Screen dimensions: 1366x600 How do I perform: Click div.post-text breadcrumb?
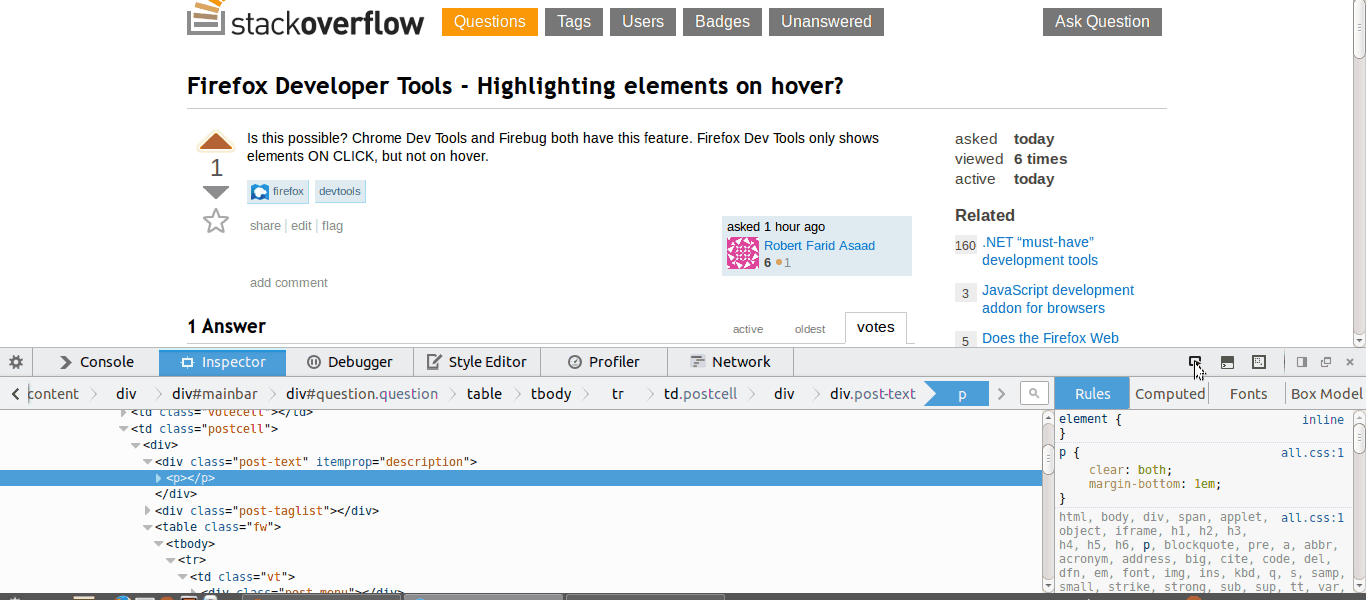click(x=873, y=393)
